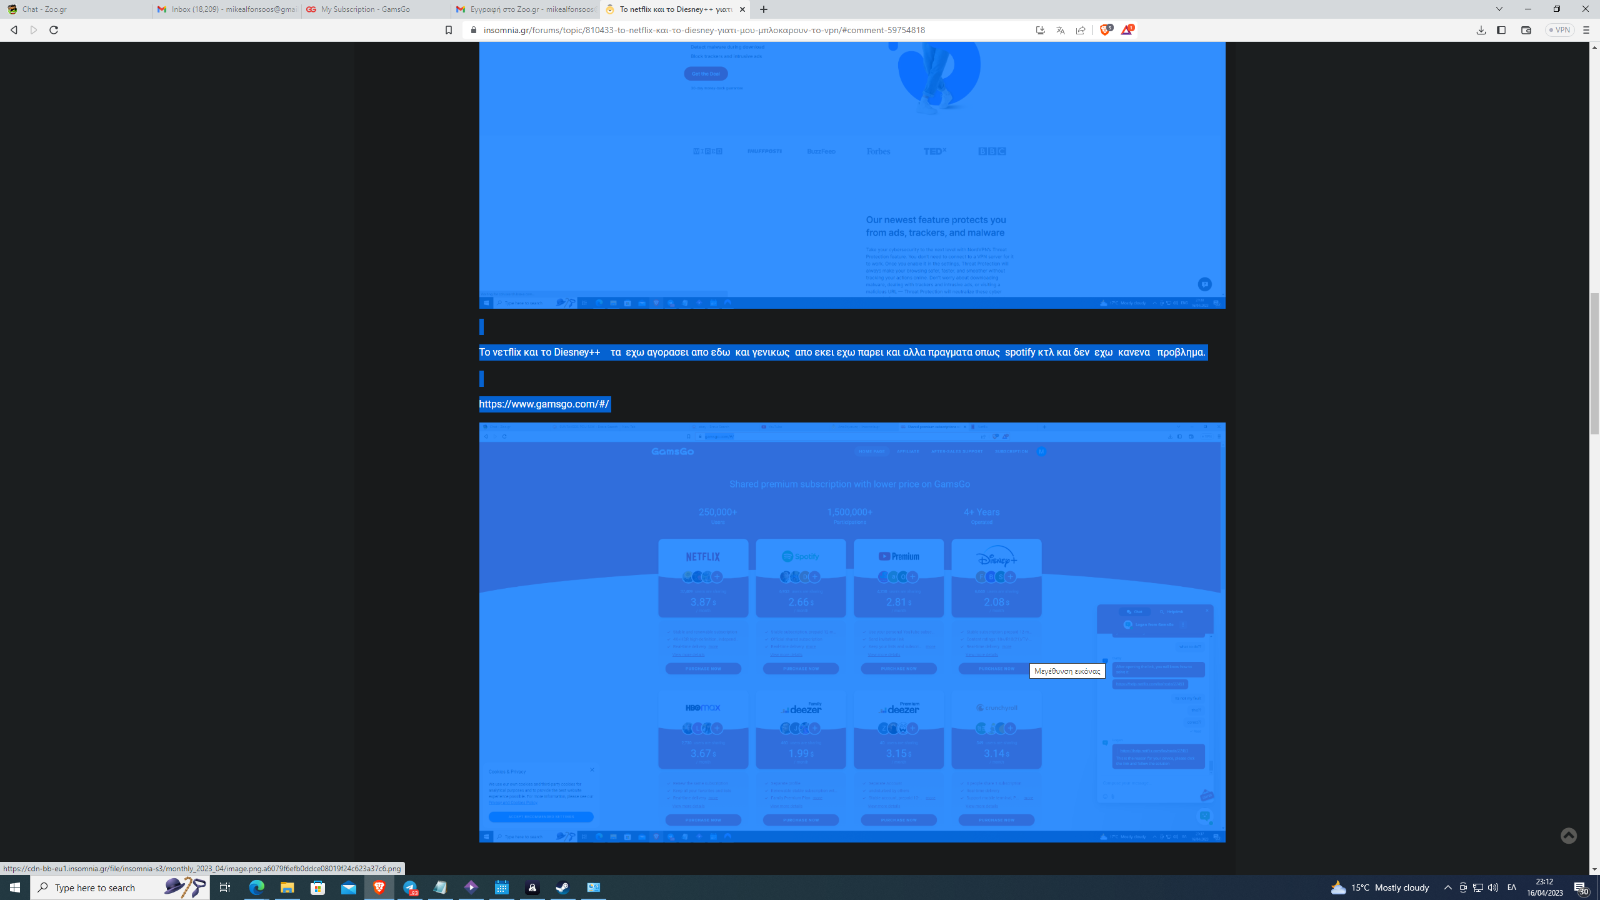The image size is (1600, 900).
Task: Close the insomnia netflix Disney tab
Action: [x=742, y=9]
